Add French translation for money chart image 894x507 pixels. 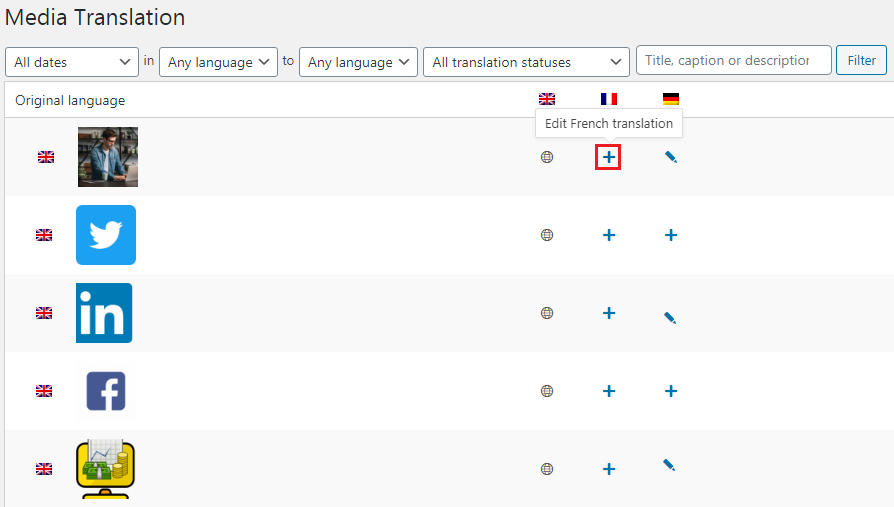pos(608,469)
